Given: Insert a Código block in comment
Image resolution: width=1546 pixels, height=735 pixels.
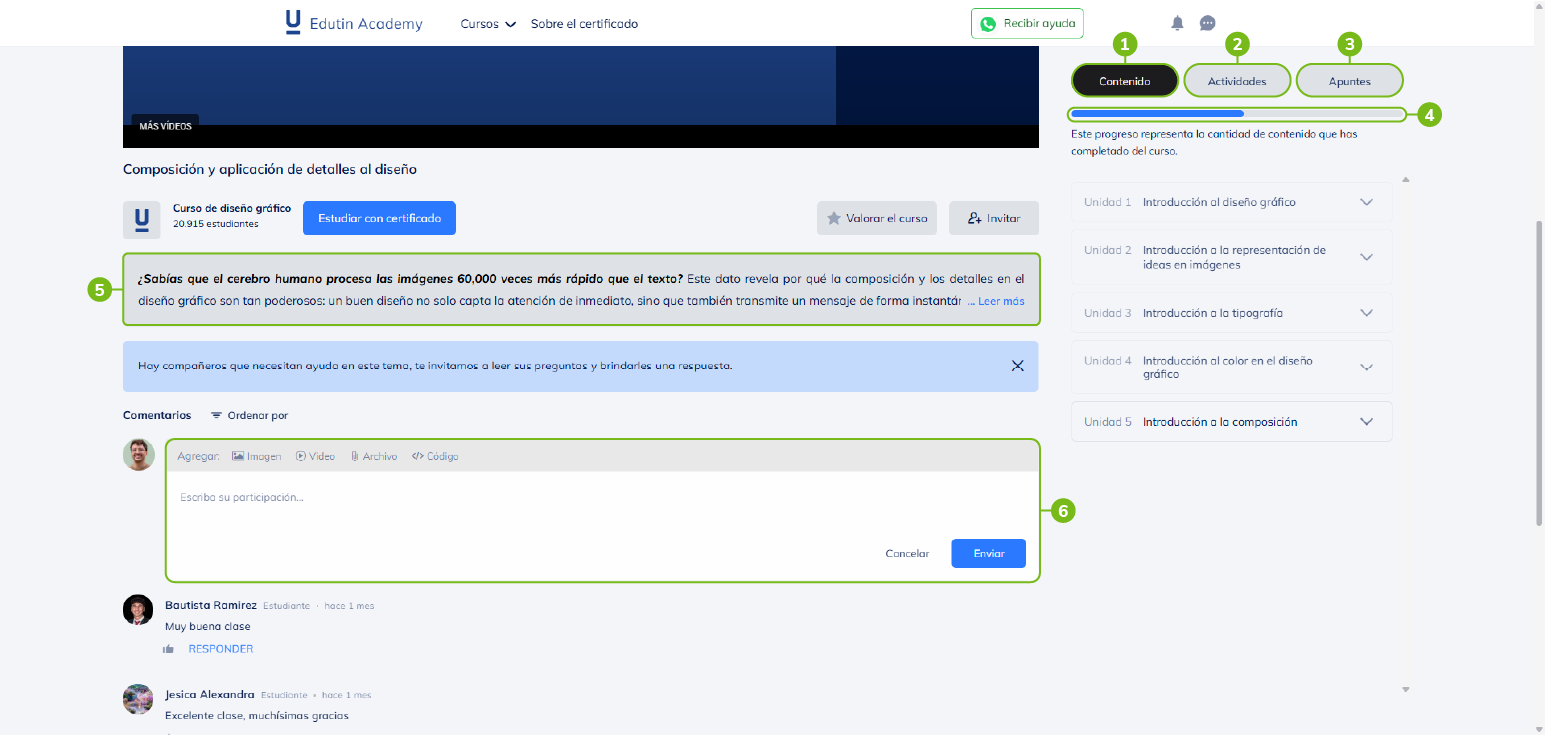Looking at the screenshot, I should click(435, 456).
